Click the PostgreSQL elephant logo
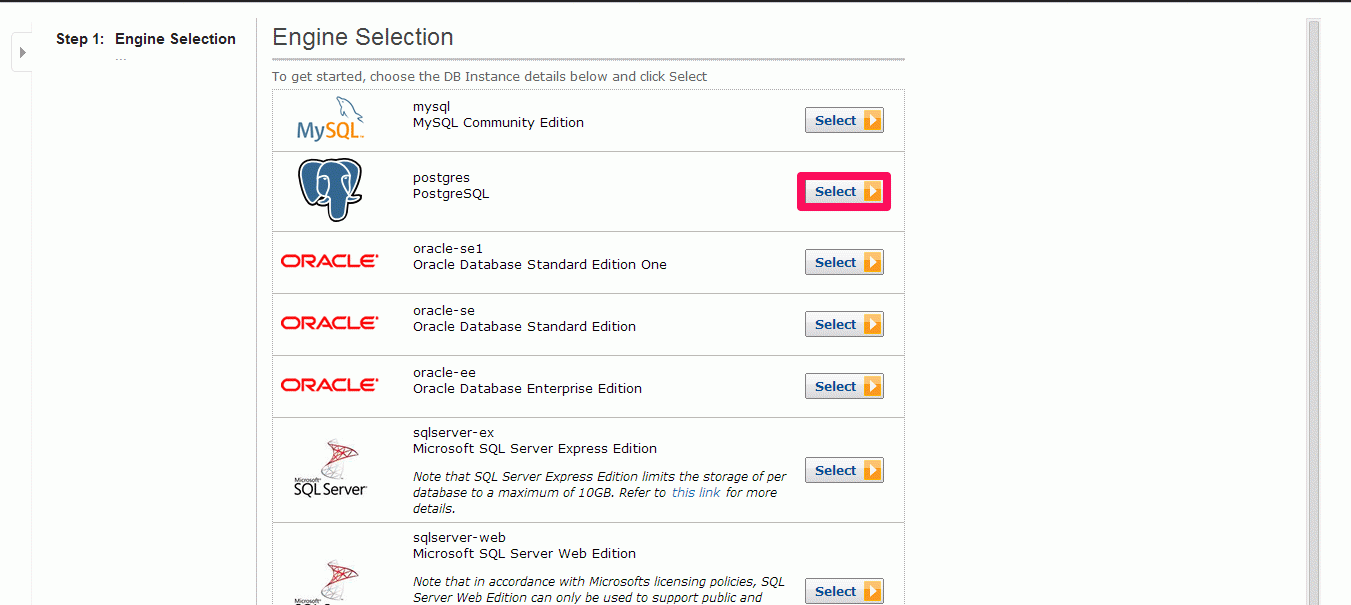This screenshot has width=1351, height=605. coord(330,190)
